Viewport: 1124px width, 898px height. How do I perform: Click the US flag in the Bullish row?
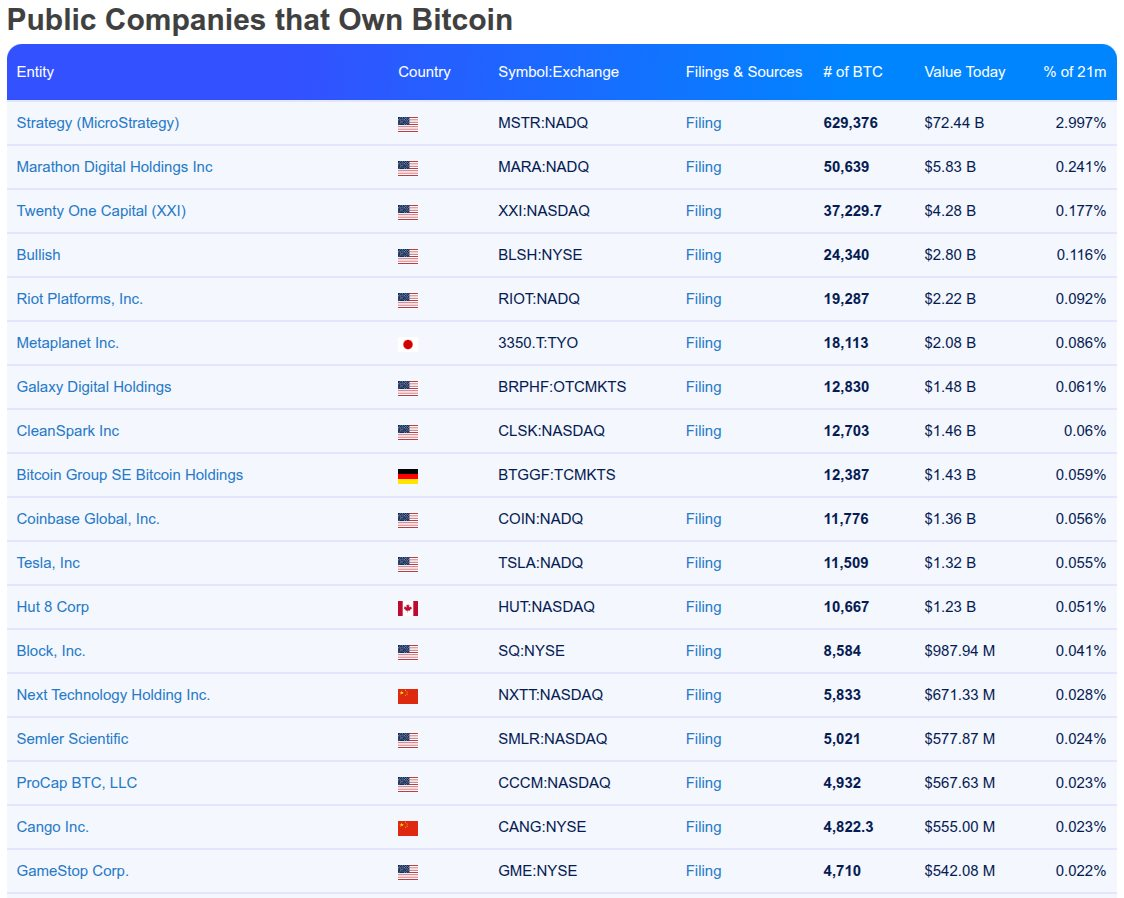coord(408,257)
